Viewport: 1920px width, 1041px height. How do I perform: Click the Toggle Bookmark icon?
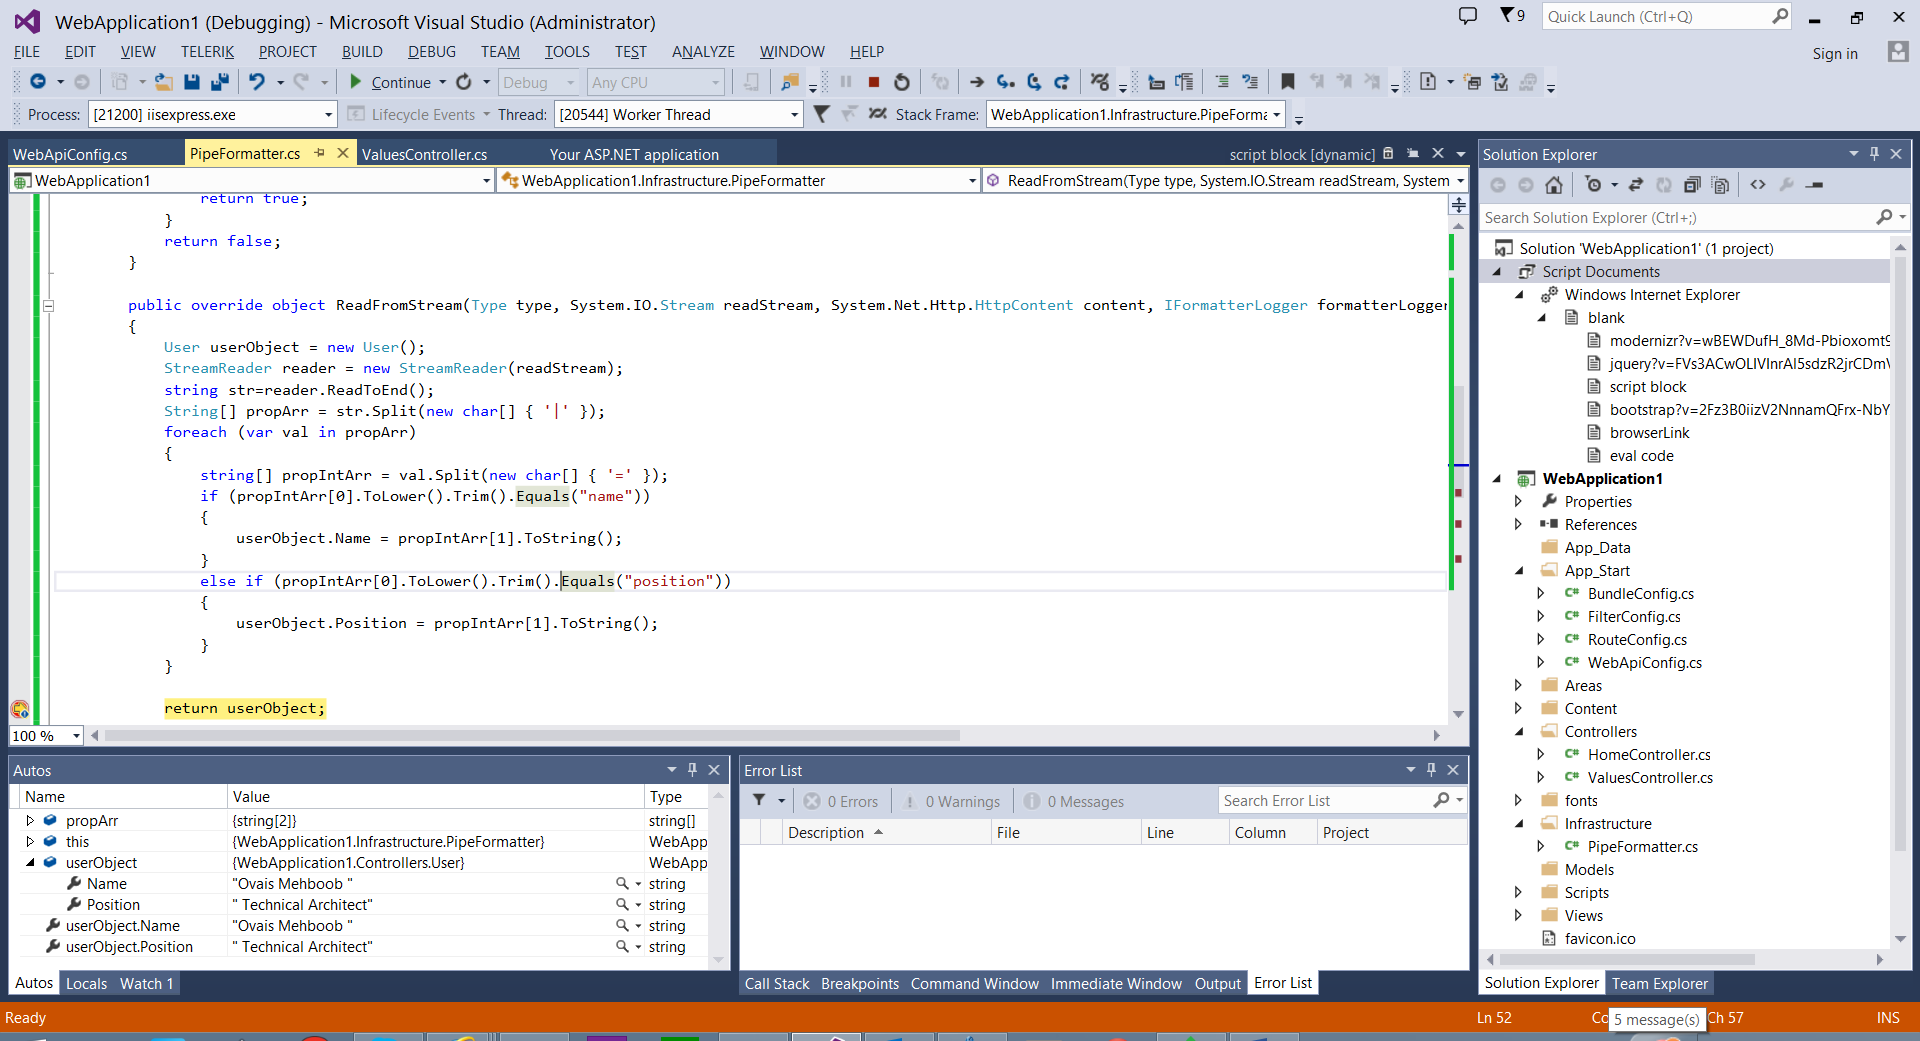[x=1288, y=82]
